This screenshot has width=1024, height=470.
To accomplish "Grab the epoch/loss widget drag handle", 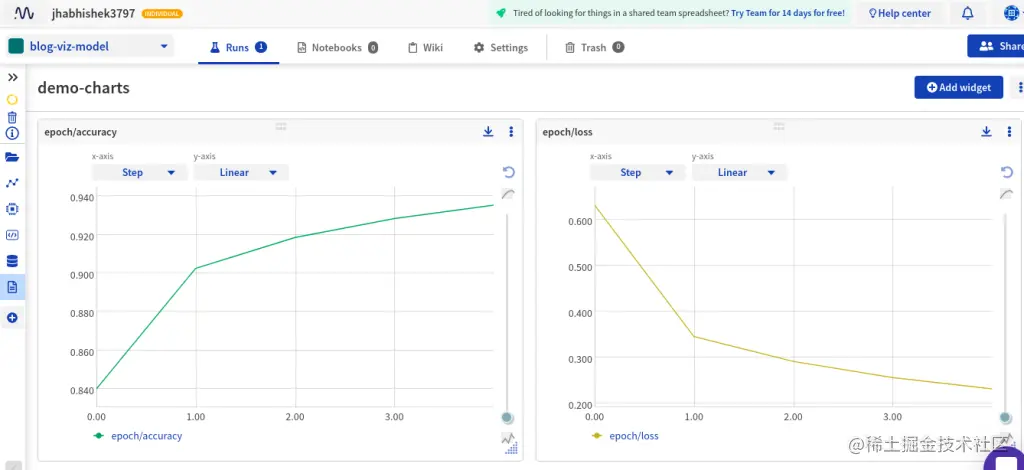I will [778, 127].
